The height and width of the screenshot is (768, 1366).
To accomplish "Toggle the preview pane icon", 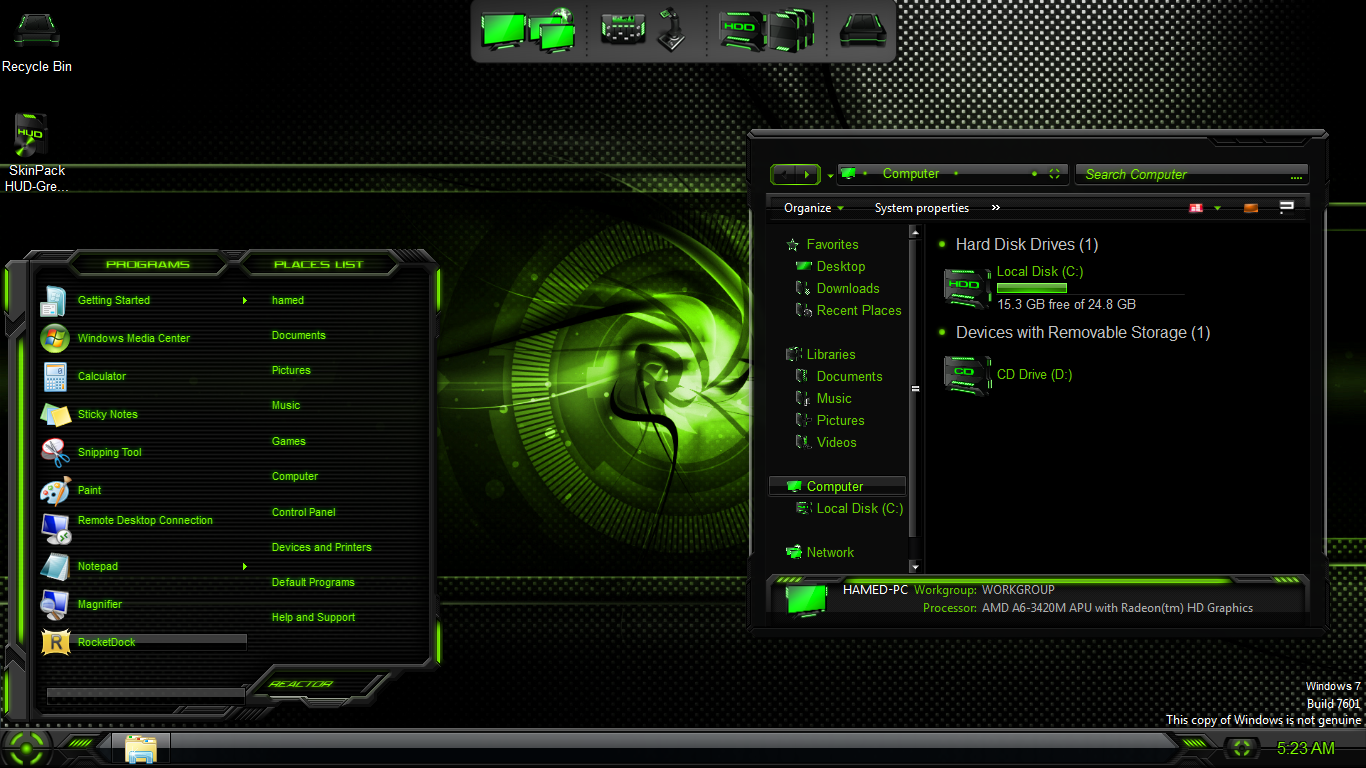I will pyautogui.click(x=1251, y=208).
